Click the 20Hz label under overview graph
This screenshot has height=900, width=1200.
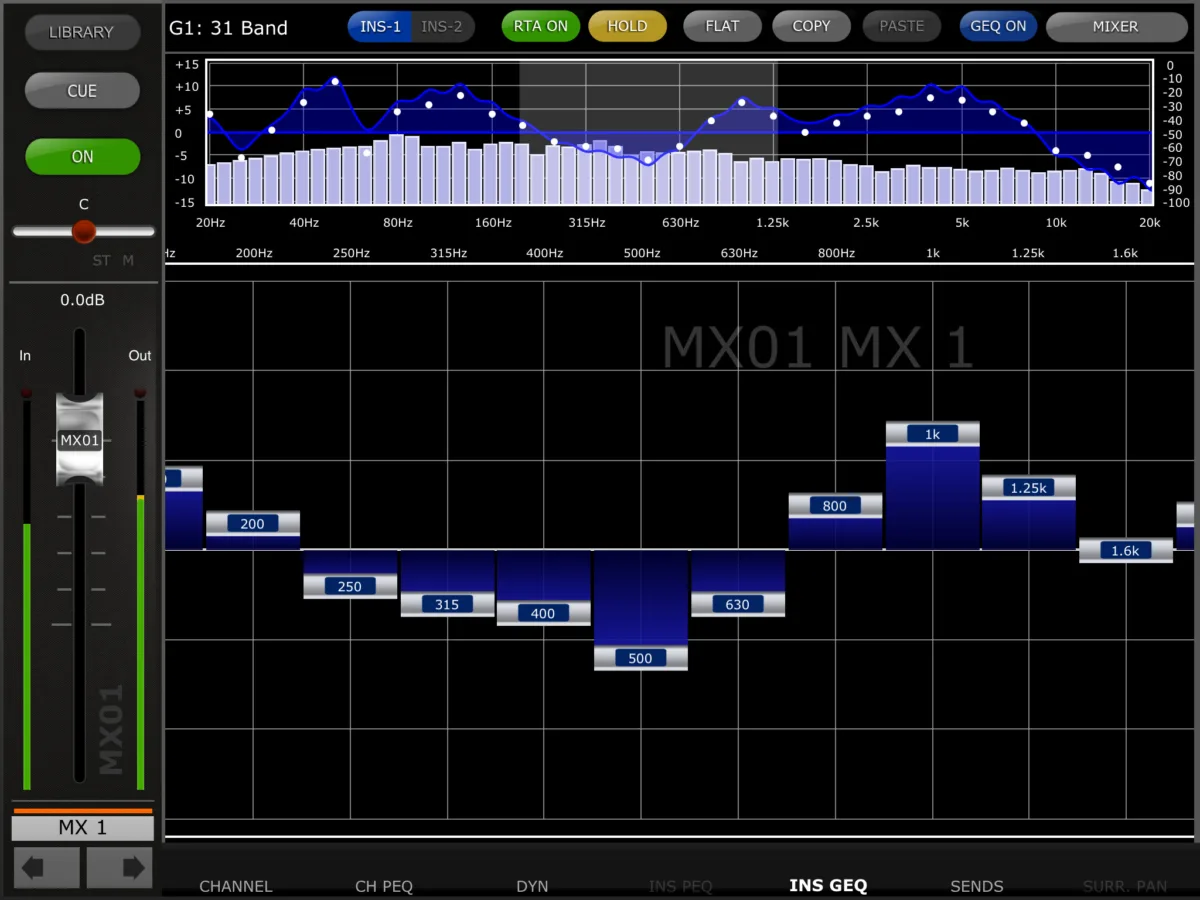click(210, 222)
